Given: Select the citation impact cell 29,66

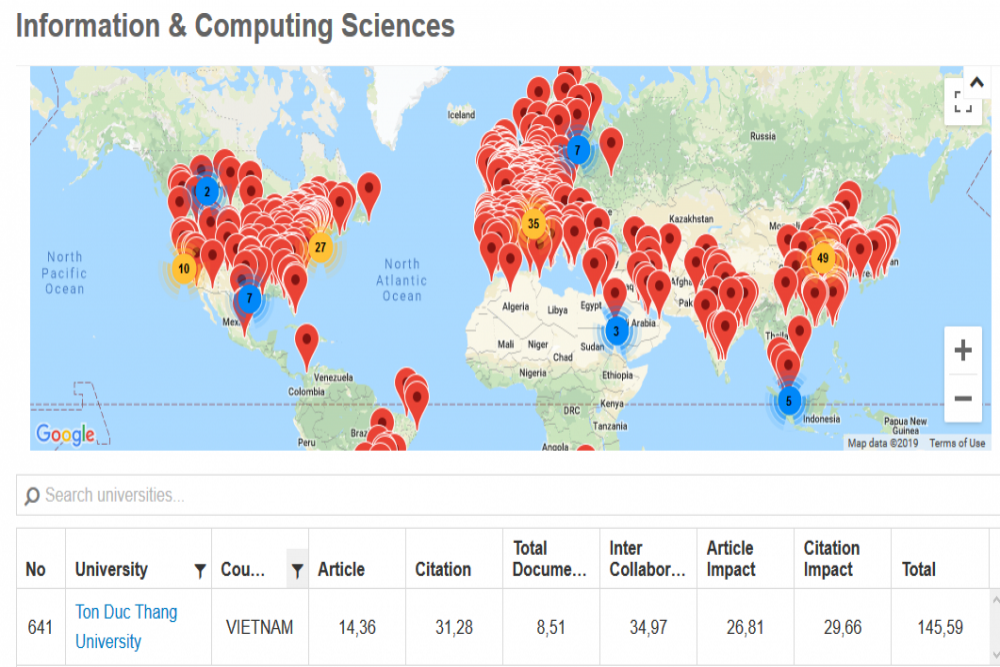Looking at the screenshot, I should [842, 627].
